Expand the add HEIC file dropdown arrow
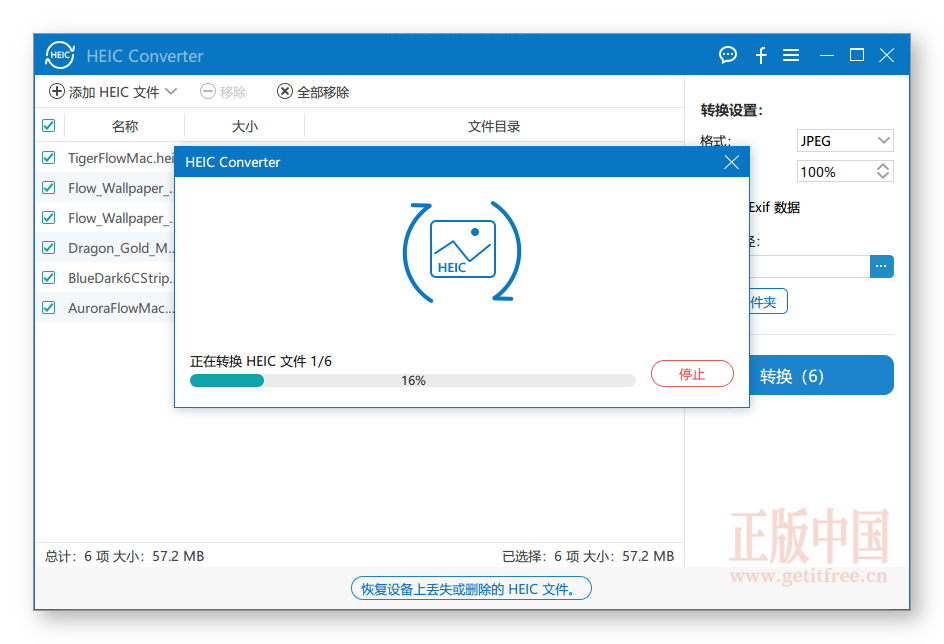The width and height of the screenshot is (944, 644). tap(171, 91)
